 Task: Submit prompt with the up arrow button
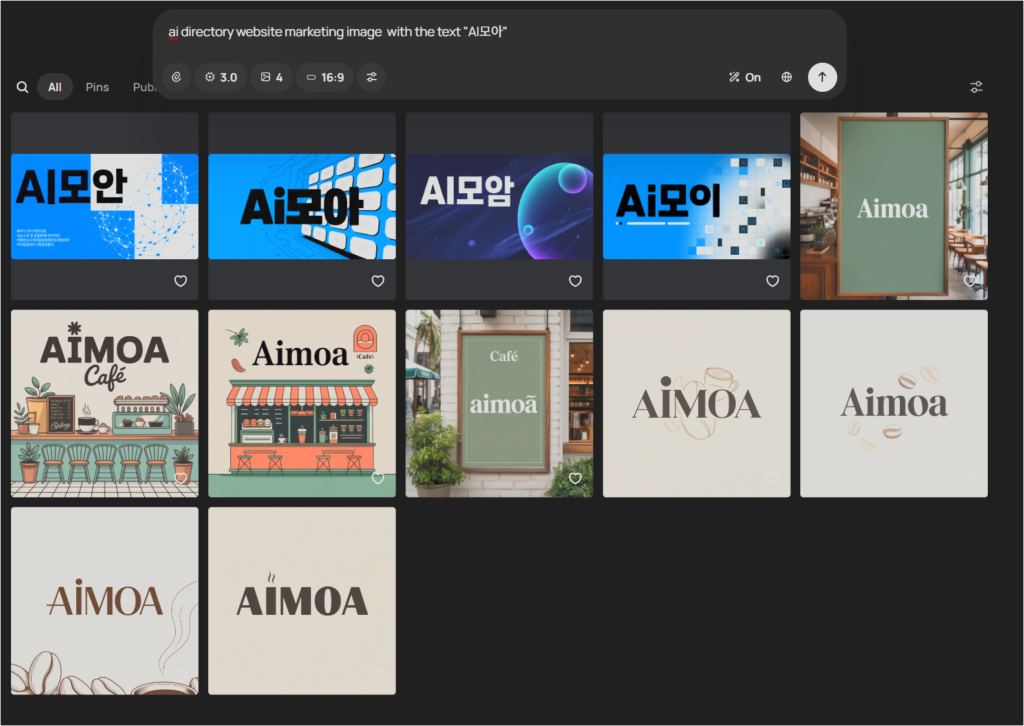pyautogui.click(x=822, y=77)
